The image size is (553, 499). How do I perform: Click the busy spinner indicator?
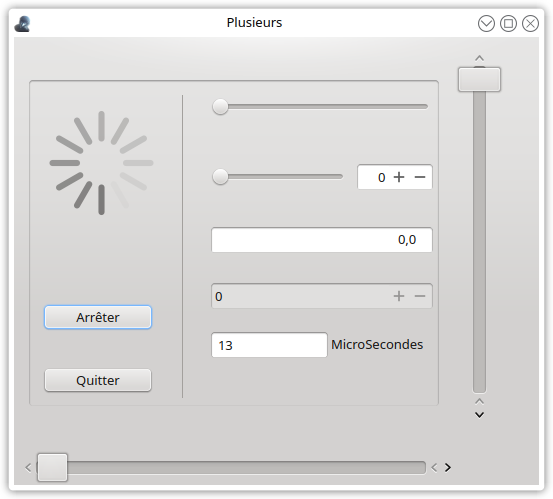tap(101, 163)
